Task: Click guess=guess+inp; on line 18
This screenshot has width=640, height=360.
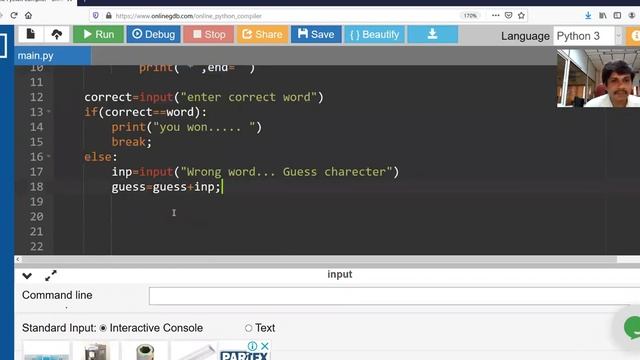Action: point(166,187)
